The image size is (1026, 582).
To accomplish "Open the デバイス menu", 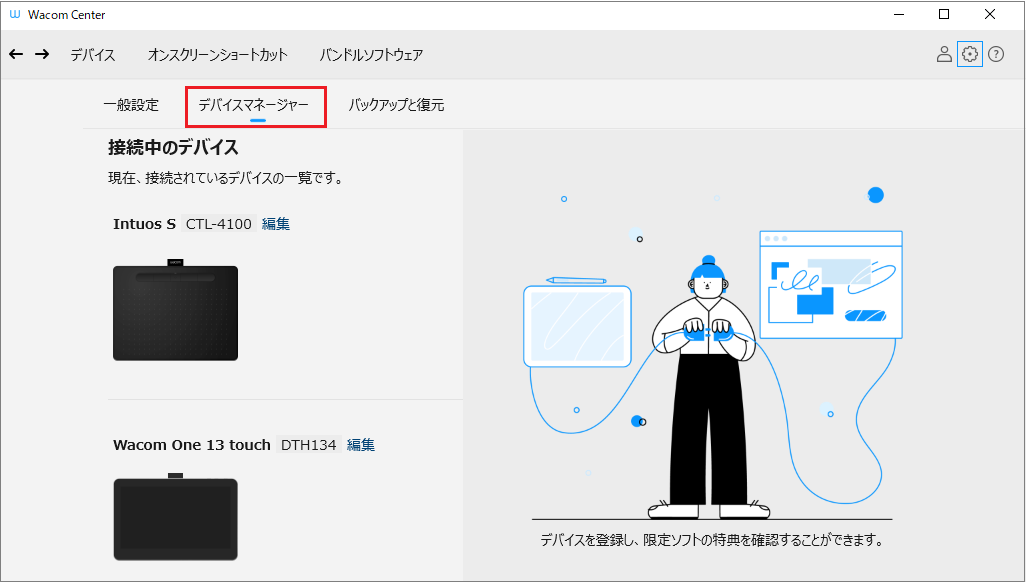I will (x=93, y=55).
